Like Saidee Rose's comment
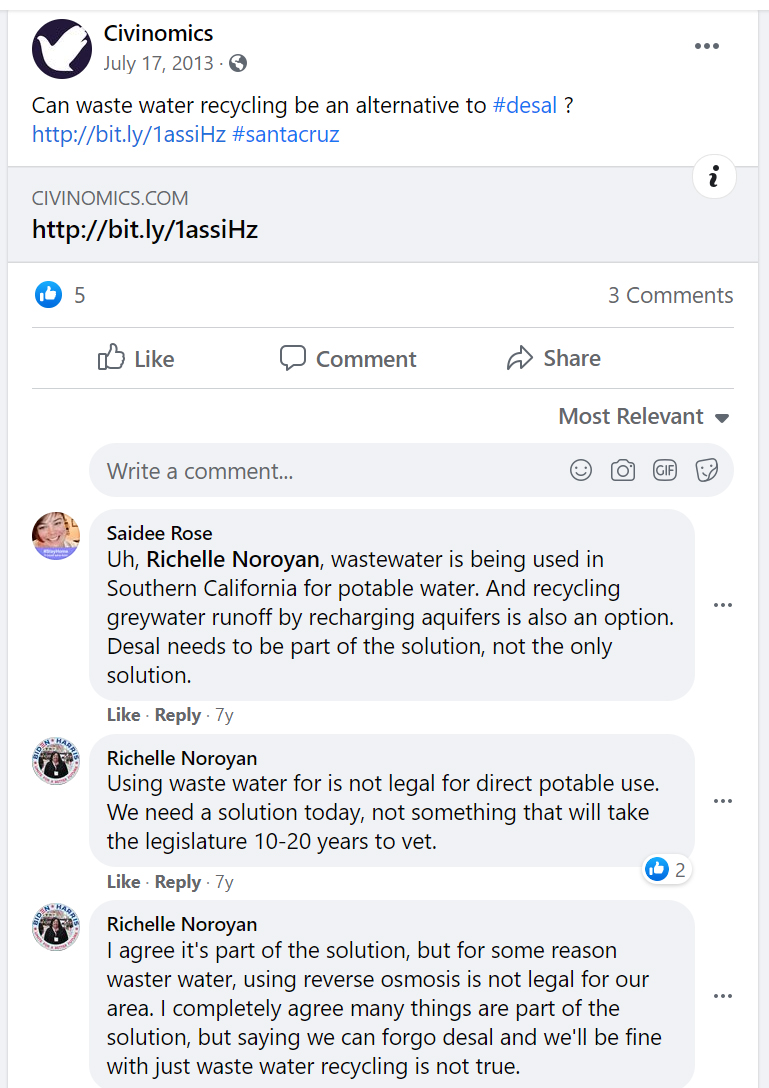This screenshot has height=1088, width=769. (123, 715)
